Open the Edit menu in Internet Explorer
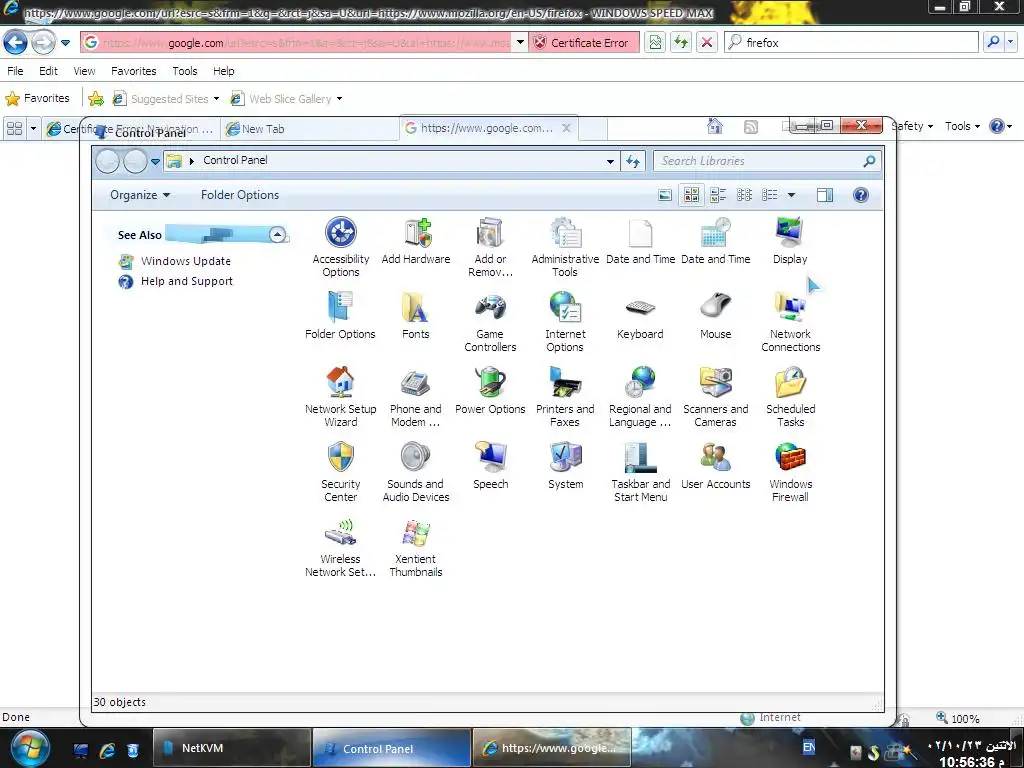Screen dimensions: 1024x768 tap(48, 71)
